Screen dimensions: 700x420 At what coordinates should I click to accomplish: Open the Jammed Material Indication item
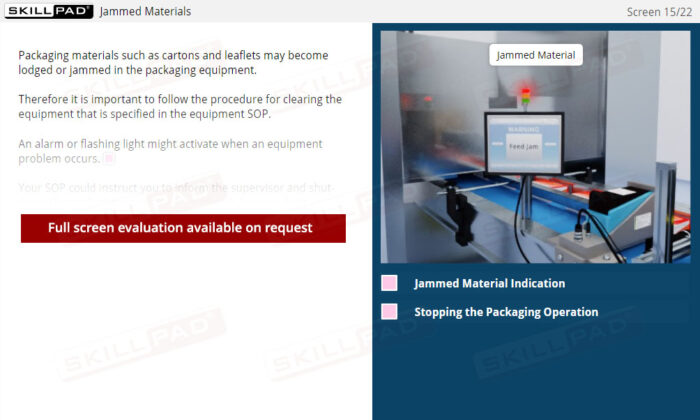489,283
